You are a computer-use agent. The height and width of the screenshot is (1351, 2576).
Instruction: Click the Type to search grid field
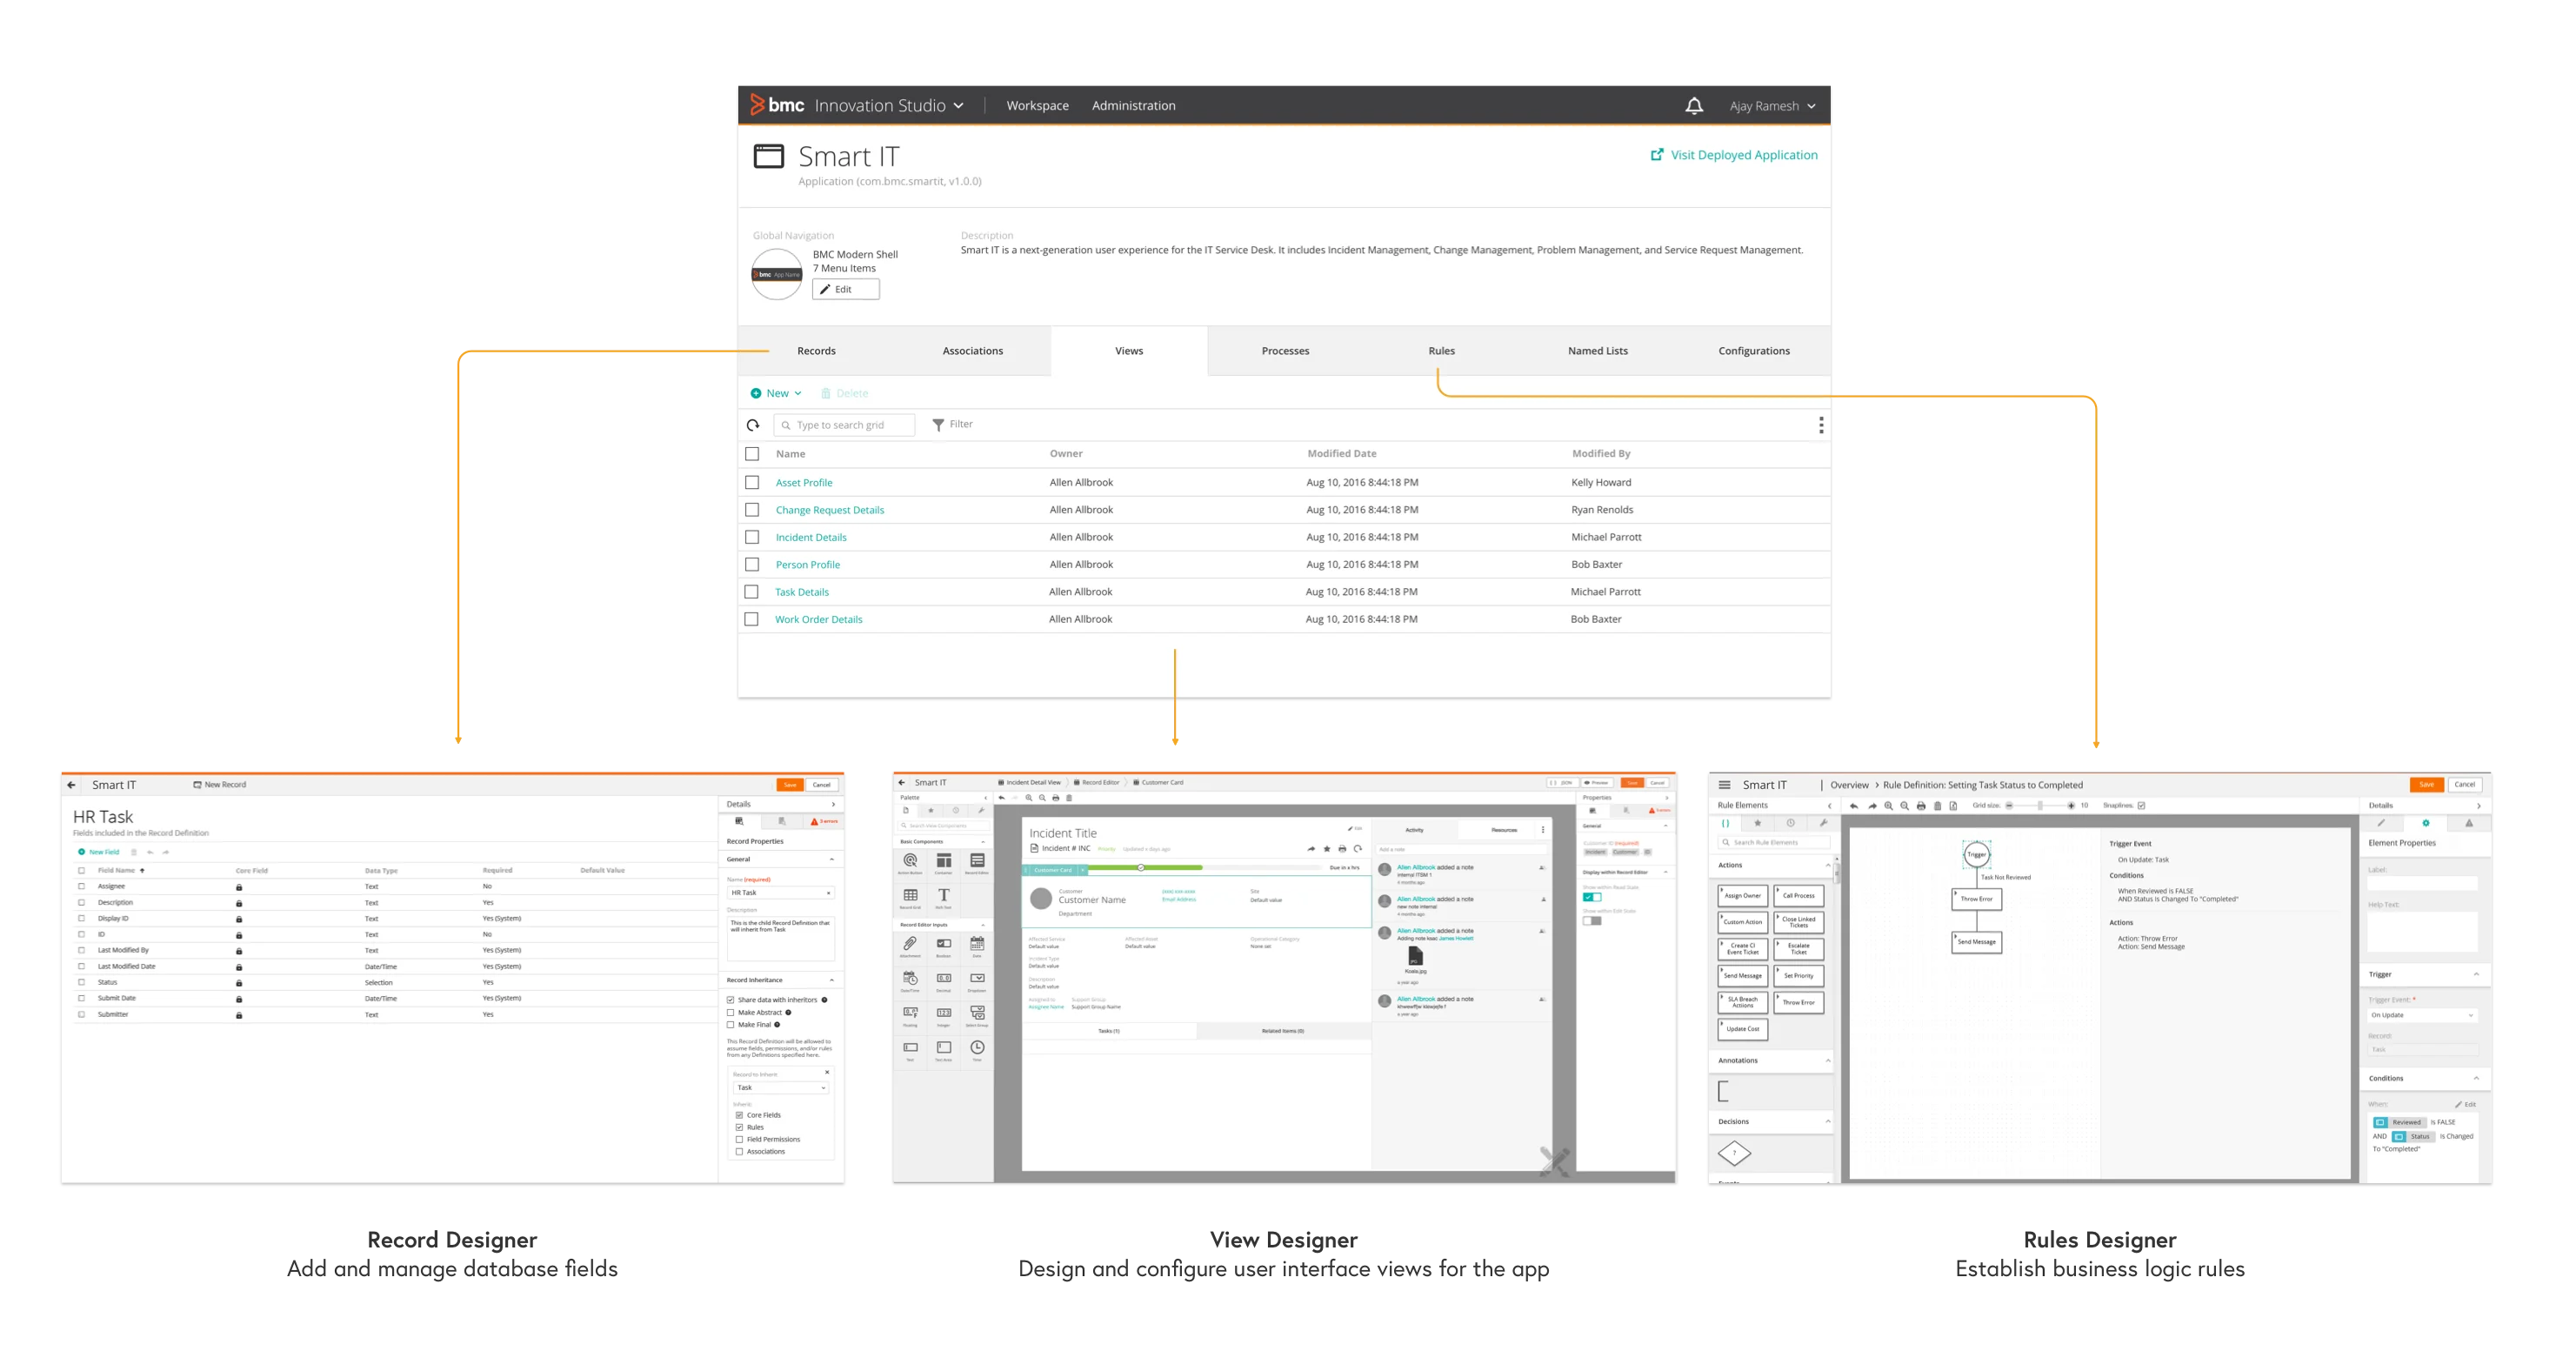tap(844, 426)
